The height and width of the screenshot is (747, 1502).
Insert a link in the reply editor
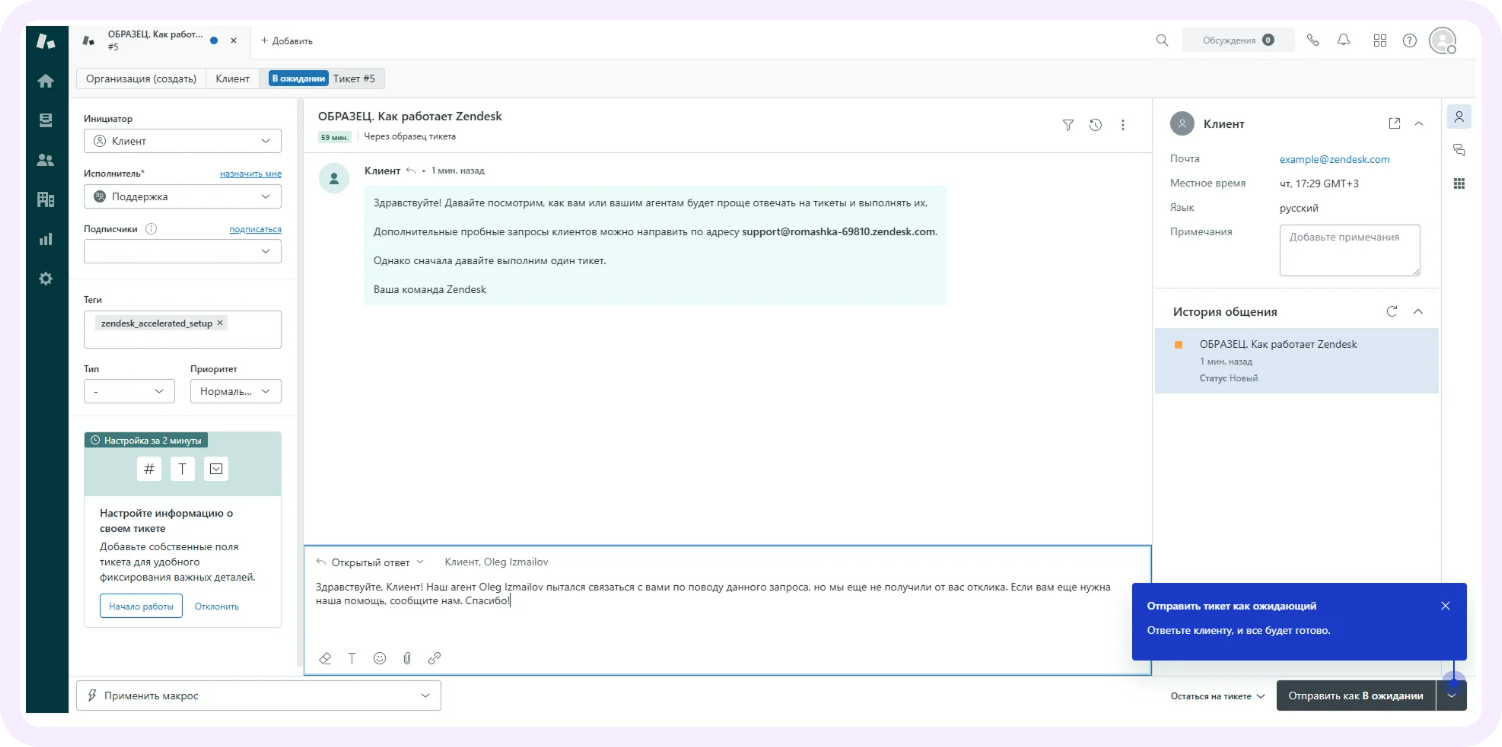coord(434,658)
